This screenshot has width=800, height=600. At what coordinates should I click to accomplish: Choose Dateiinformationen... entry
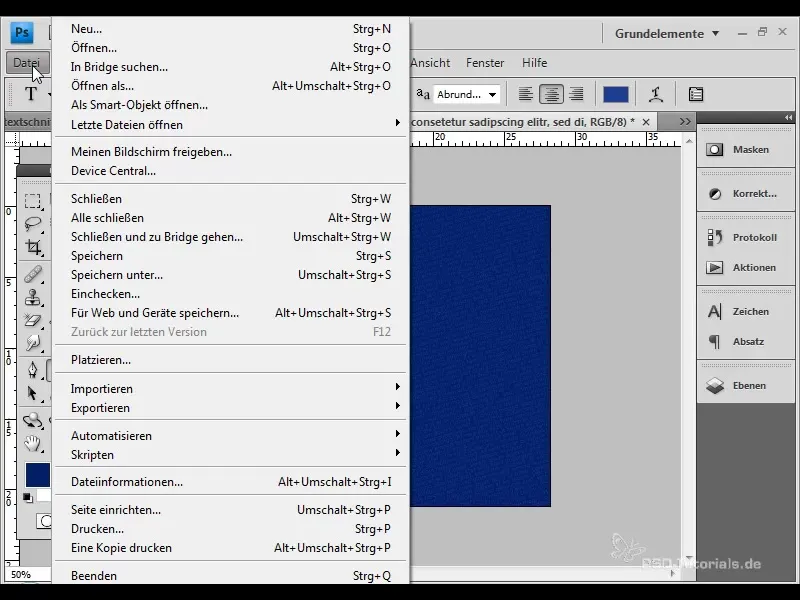pos(231,482)
